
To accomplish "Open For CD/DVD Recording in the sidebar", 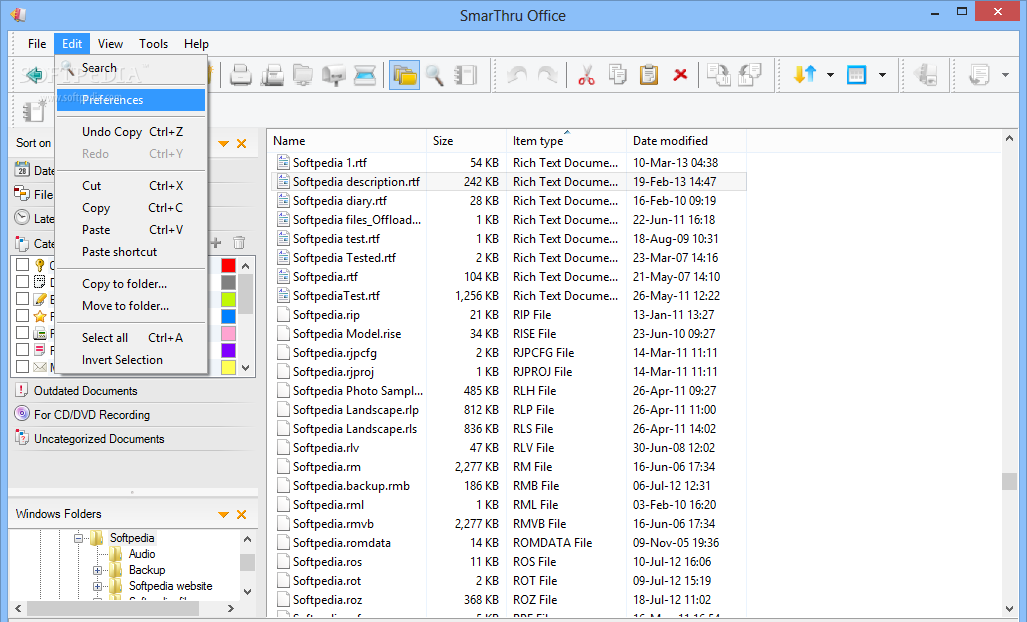I will (x=91, y=415).
